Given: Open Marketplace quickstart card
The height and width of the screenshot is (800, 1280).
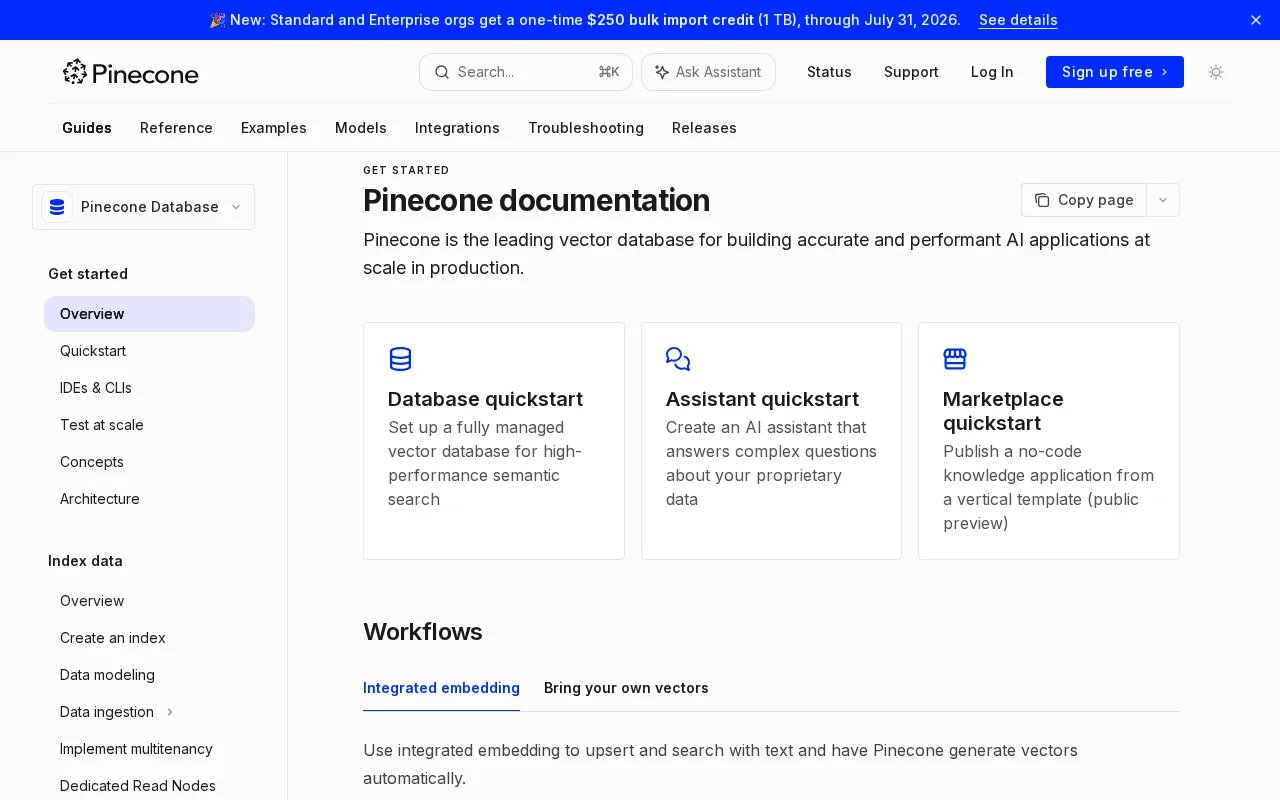Looking at the screenshot, I should point(1049,441).
